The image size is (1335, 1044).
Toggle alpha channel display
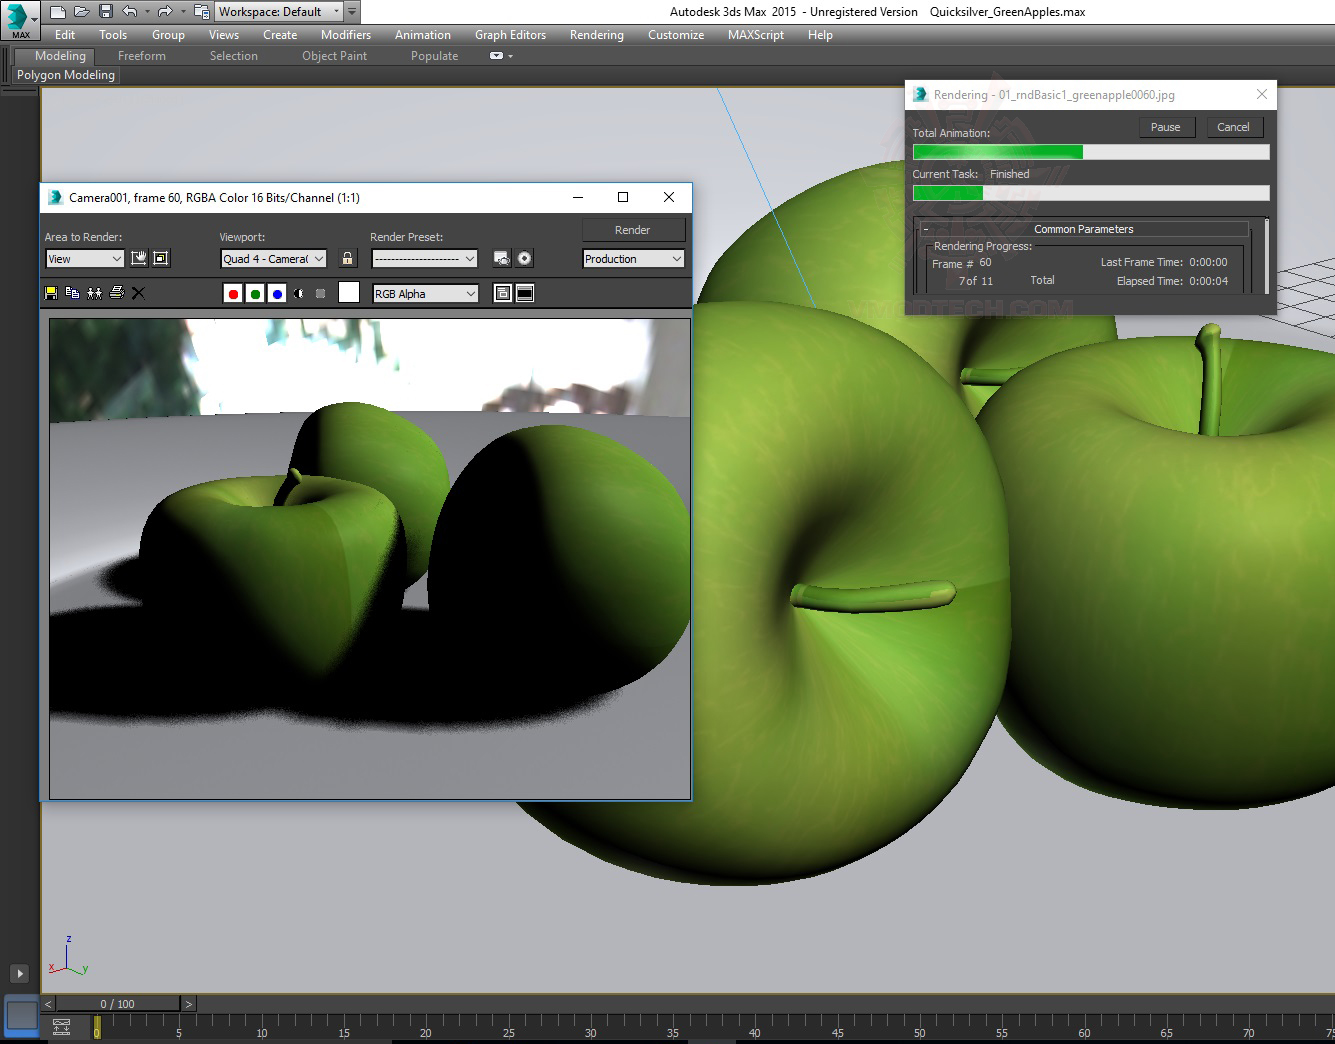pyautogui.click(x=299, y=294)
